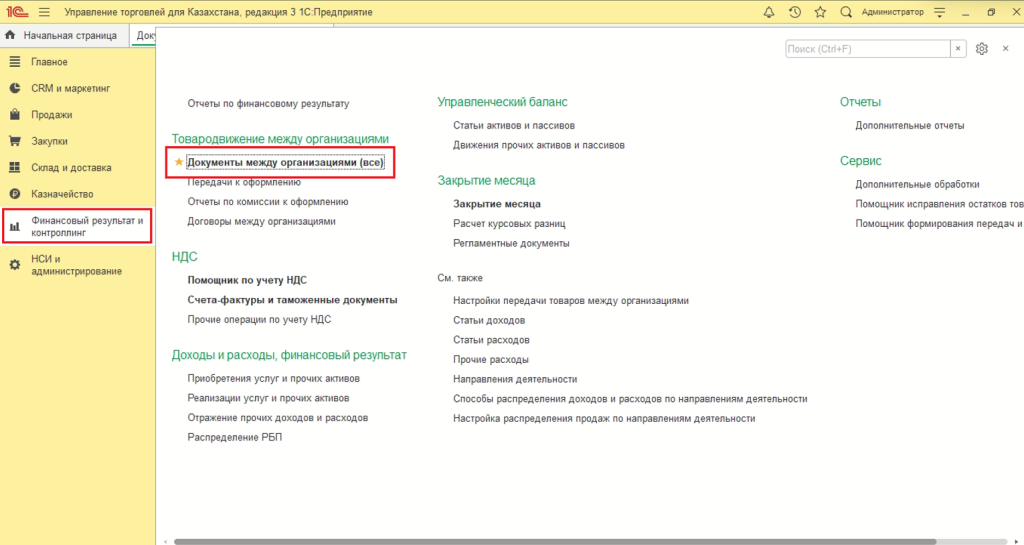Click the Поиск (Ctrl+F) search field
This screenshot has width=1024, height=545.
click(868, 49)
